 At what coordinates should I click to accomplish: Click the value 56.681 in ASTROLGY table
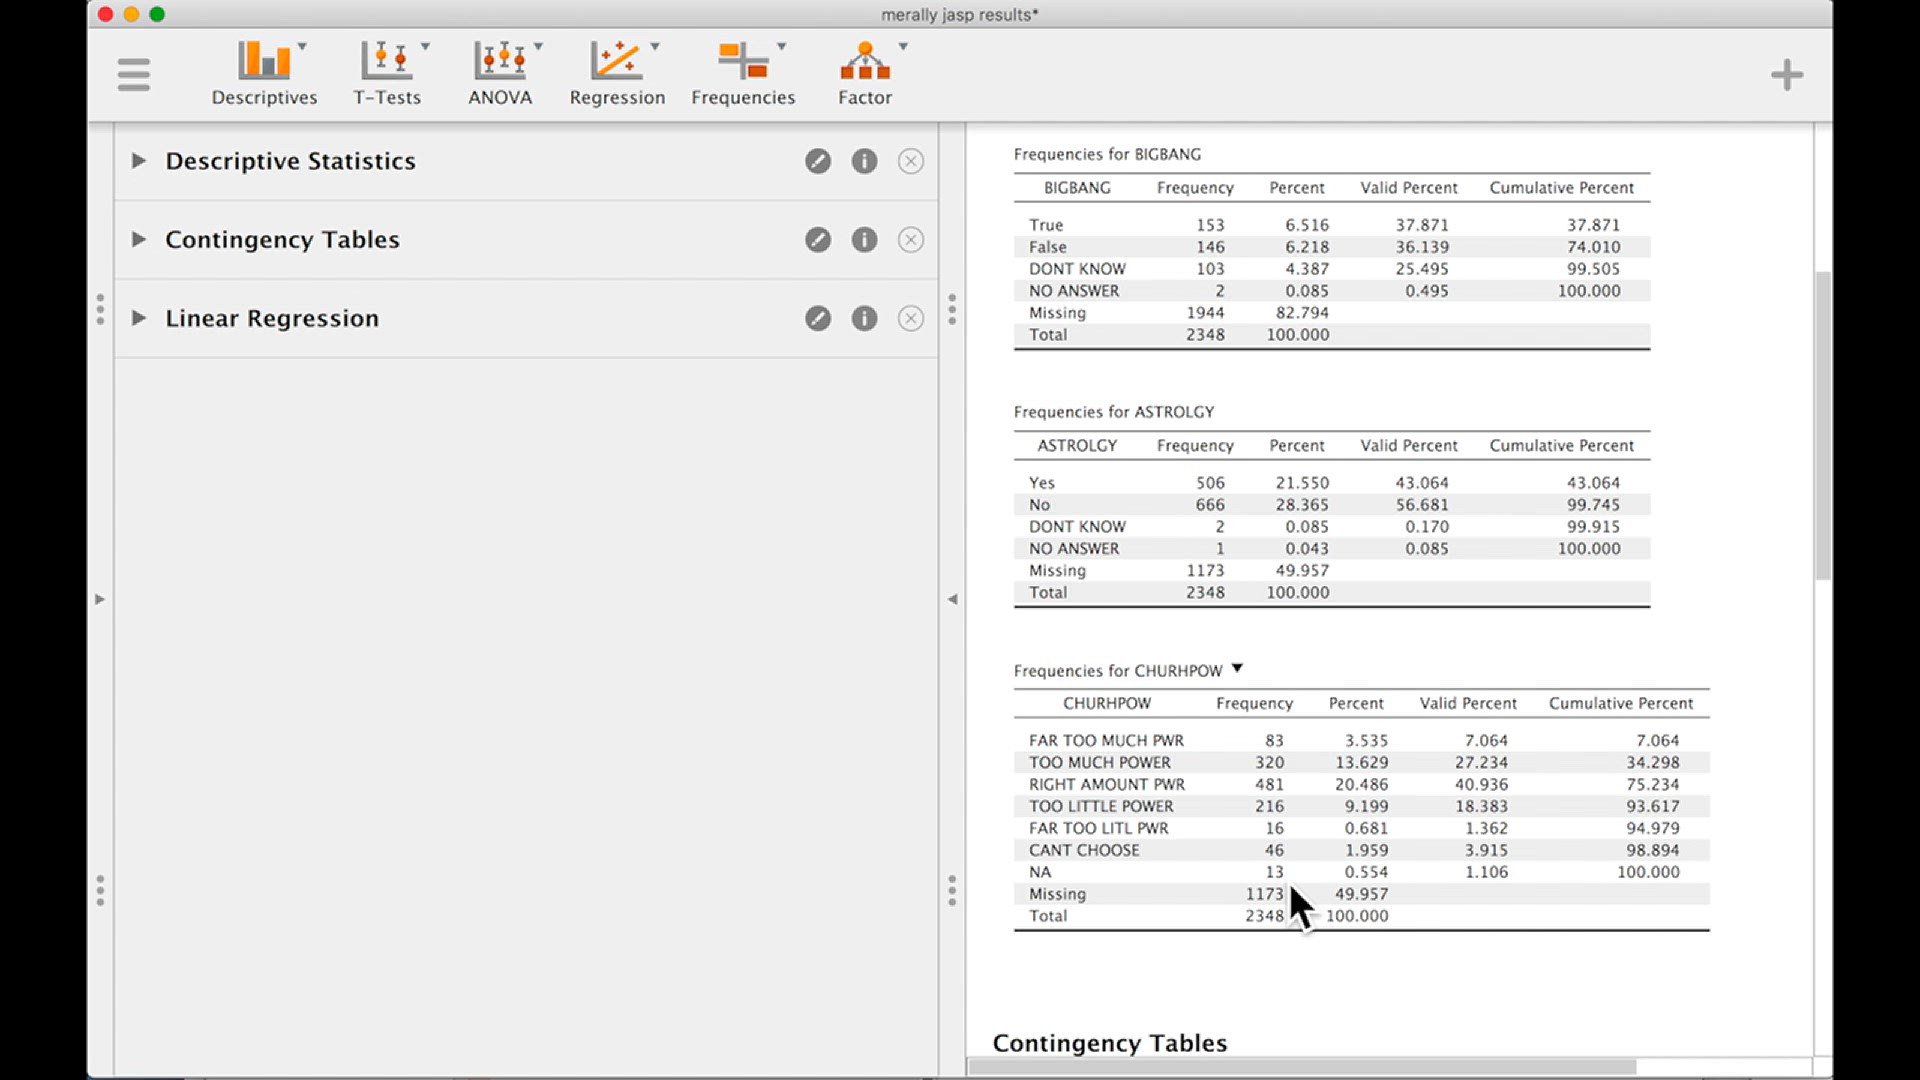[1422, 505]
